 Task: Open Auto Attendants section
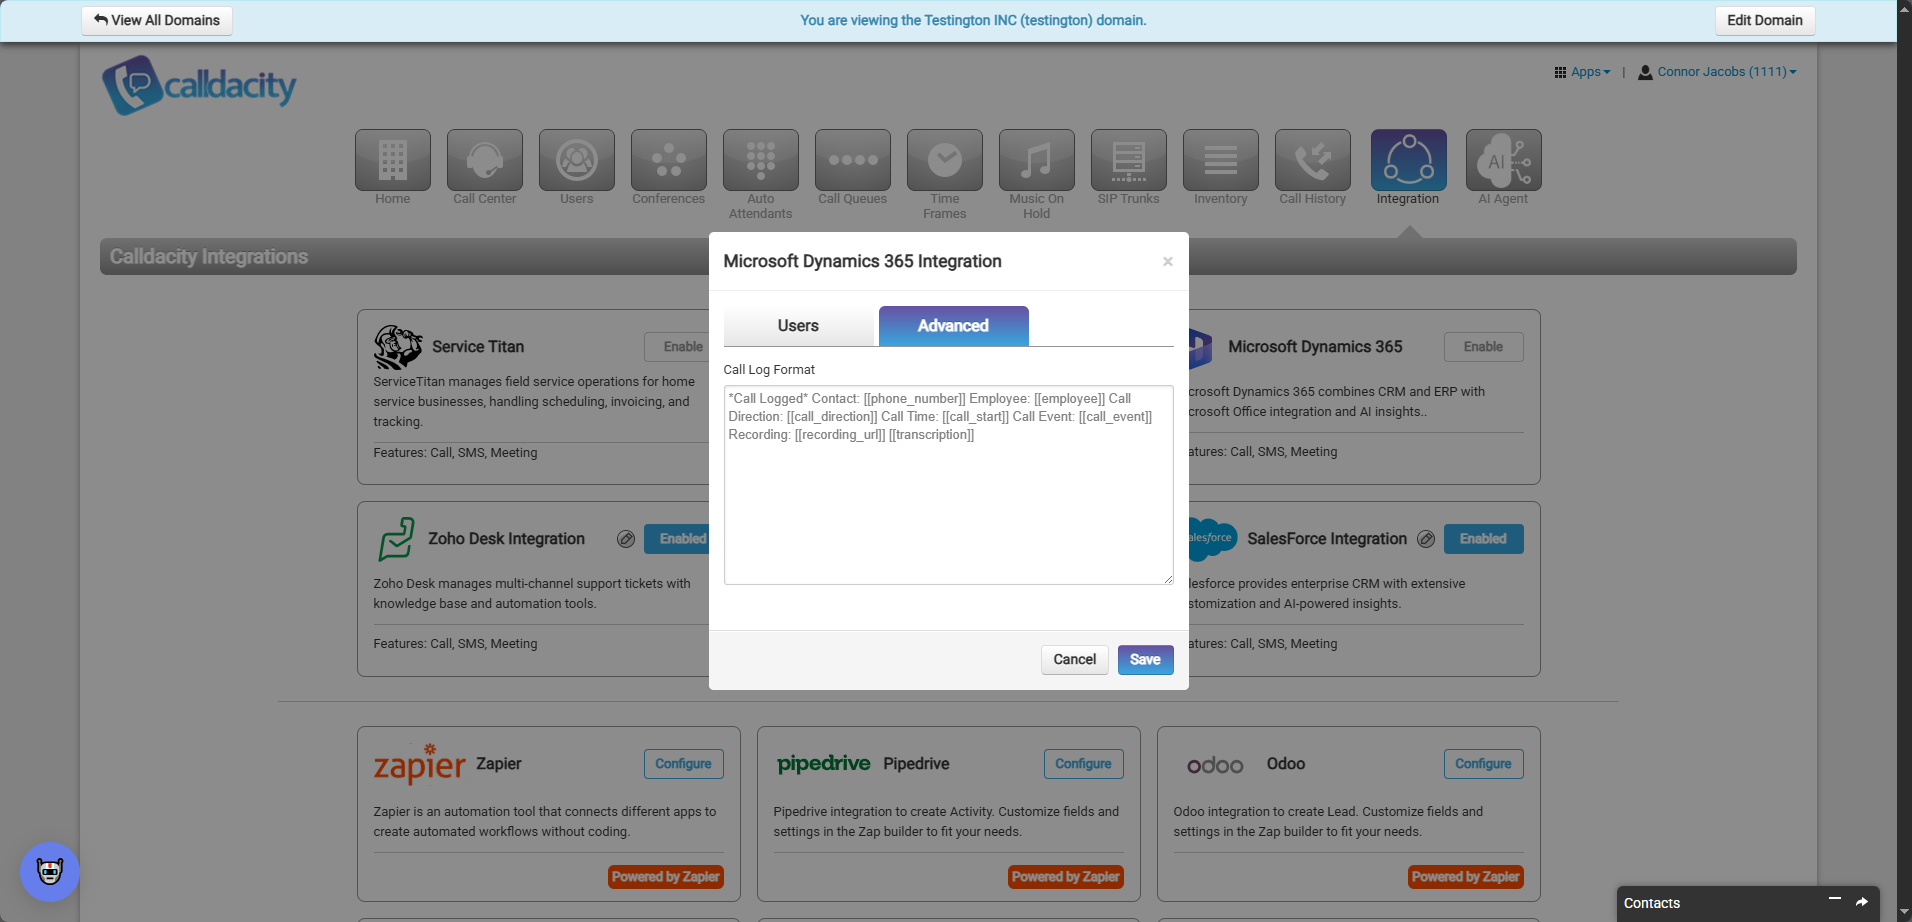coord(760,160)
